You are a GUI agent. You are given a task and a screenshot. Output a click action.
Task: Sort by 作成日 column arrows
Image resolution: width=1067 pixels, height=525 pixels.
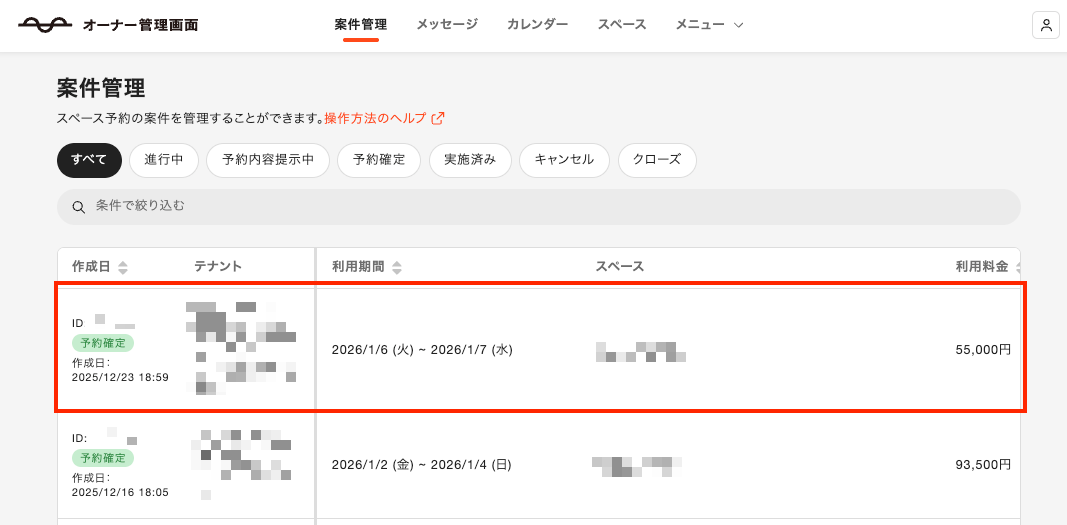click(123, 267)
